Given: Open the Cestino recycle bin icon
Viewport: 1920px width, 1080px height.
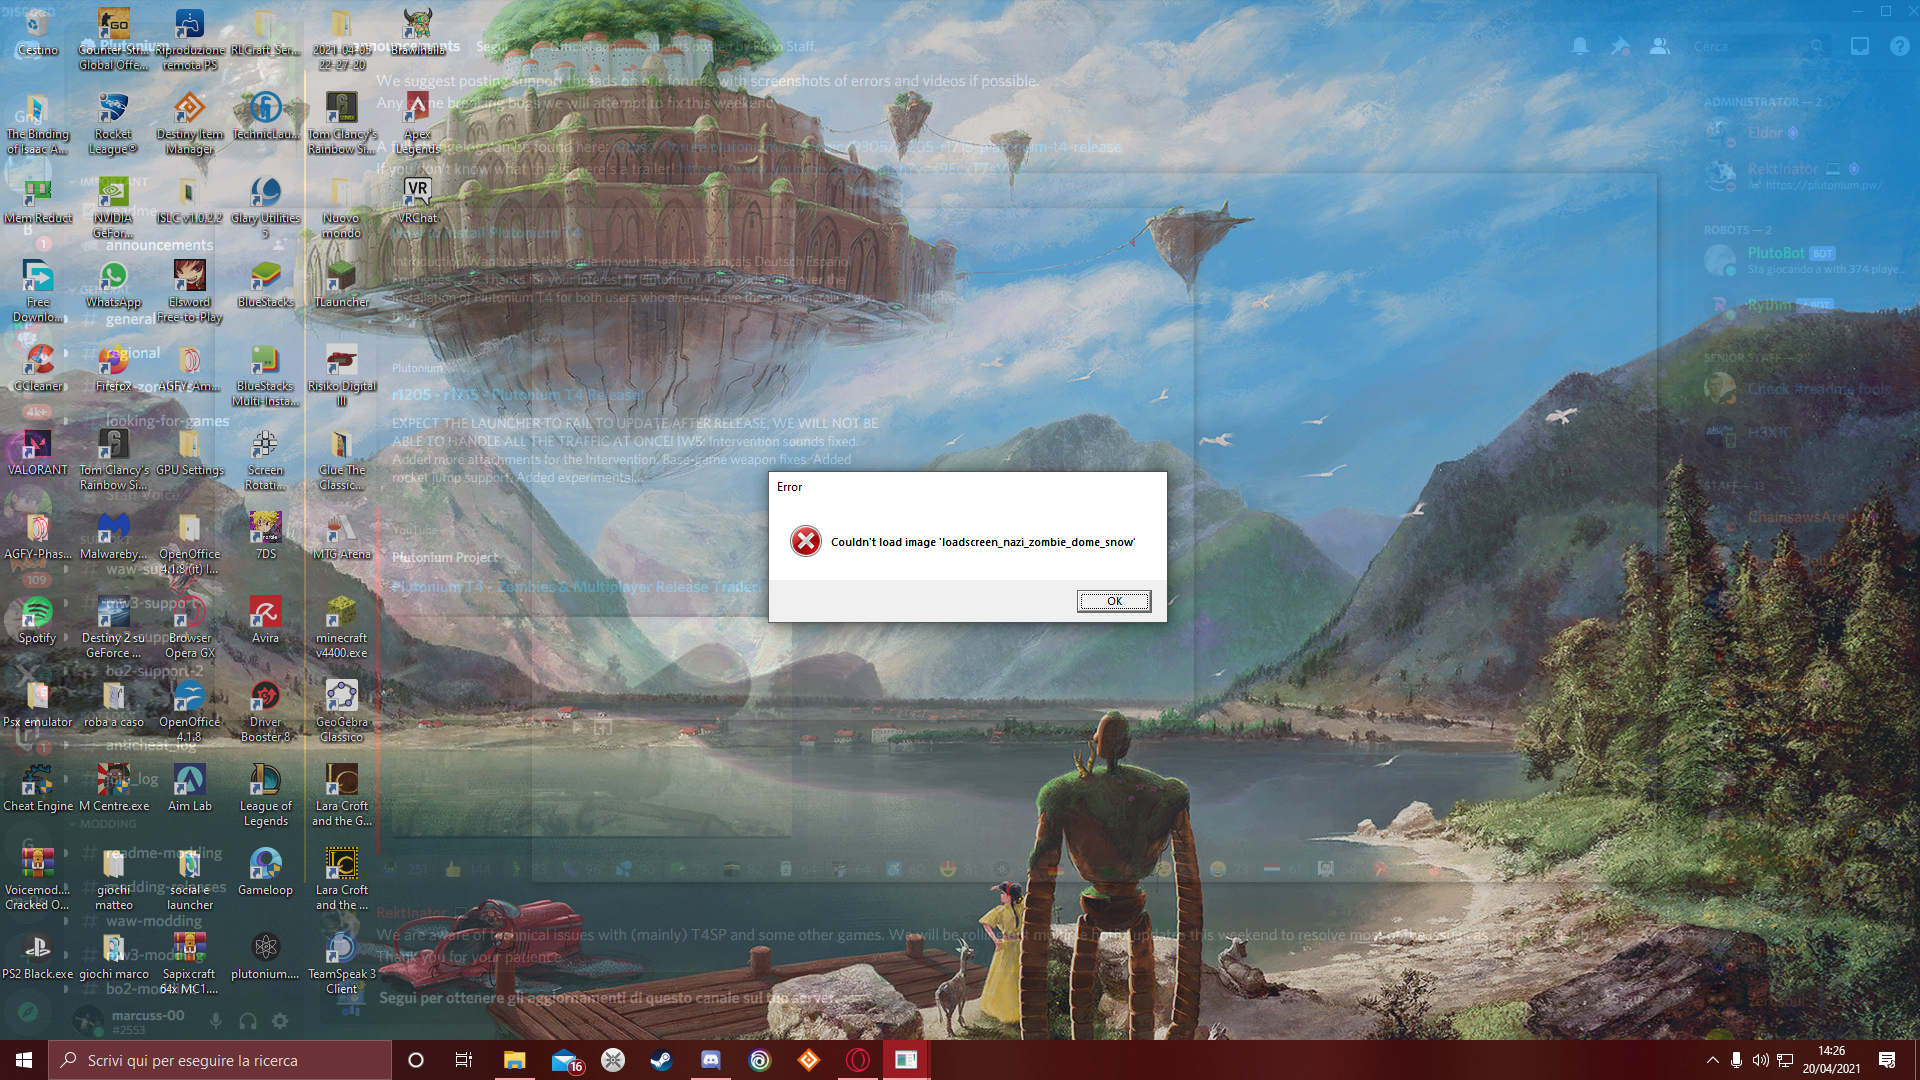Looking at the screenshot, I should pos(37,32).
